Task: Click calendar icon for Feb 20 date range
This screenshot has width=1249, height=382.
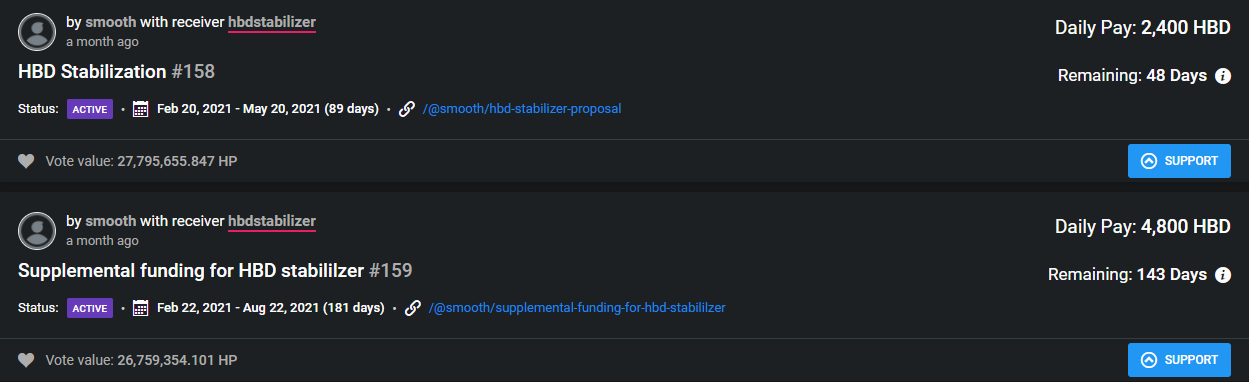Action: point(141,109)
